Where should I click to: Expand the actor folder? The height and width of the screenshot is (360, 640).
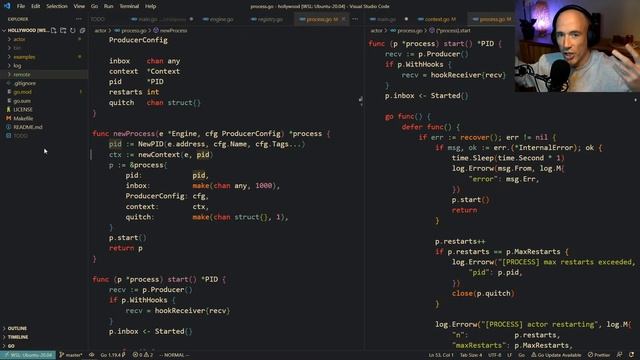[x=44, y=39]
